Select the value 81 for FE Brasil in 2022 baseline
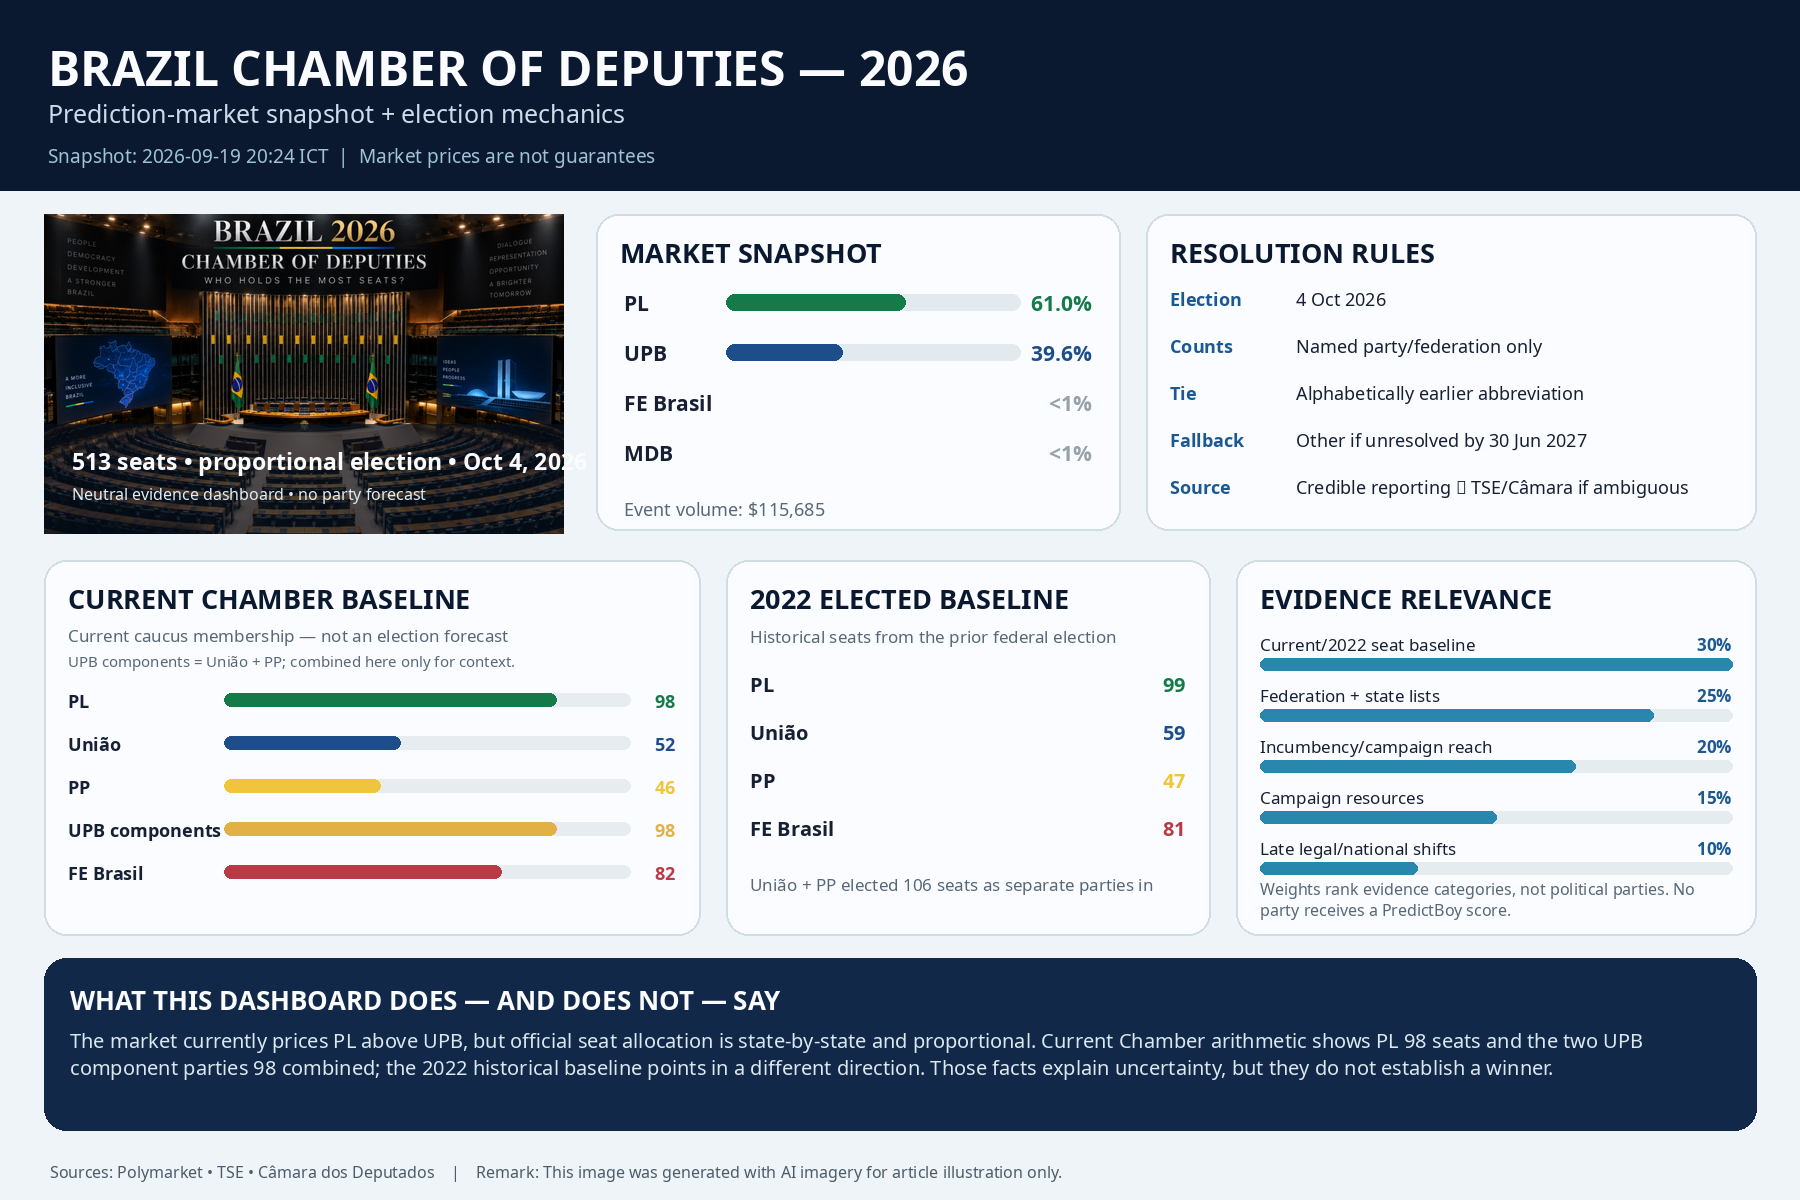This screenshot has height=1200, width=1800. click(1174, 830)
